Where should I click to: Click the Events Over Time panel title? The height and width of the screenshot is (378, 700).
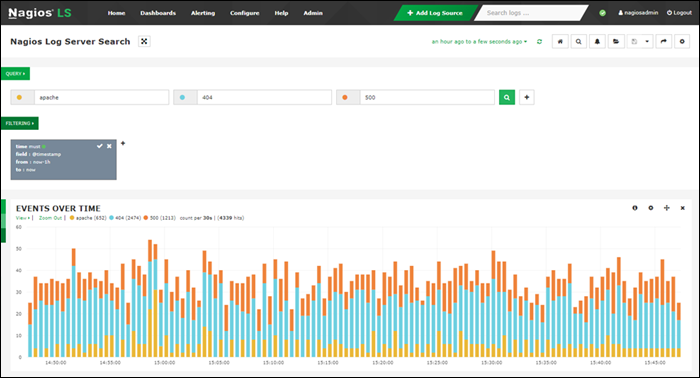coord(58,208)
